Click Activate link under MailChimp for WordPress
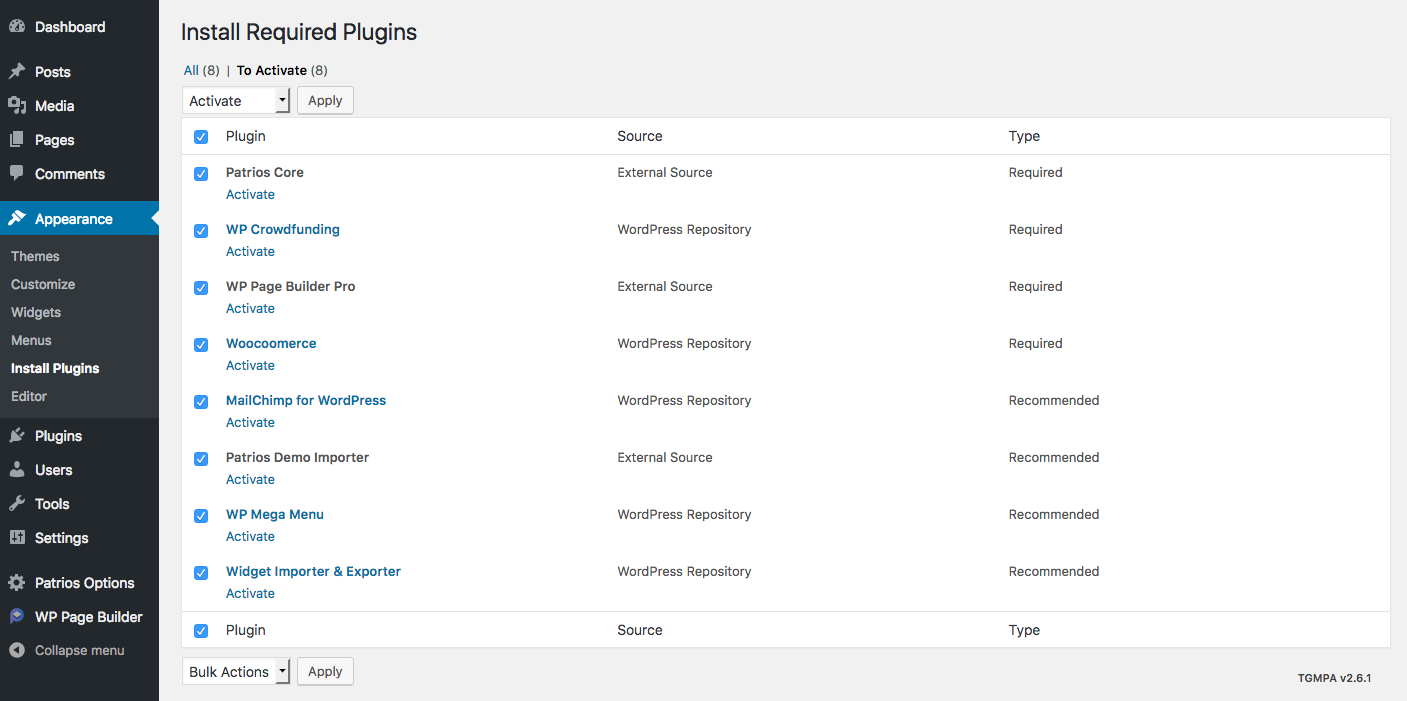1407x701 pixels. [250, 423]
